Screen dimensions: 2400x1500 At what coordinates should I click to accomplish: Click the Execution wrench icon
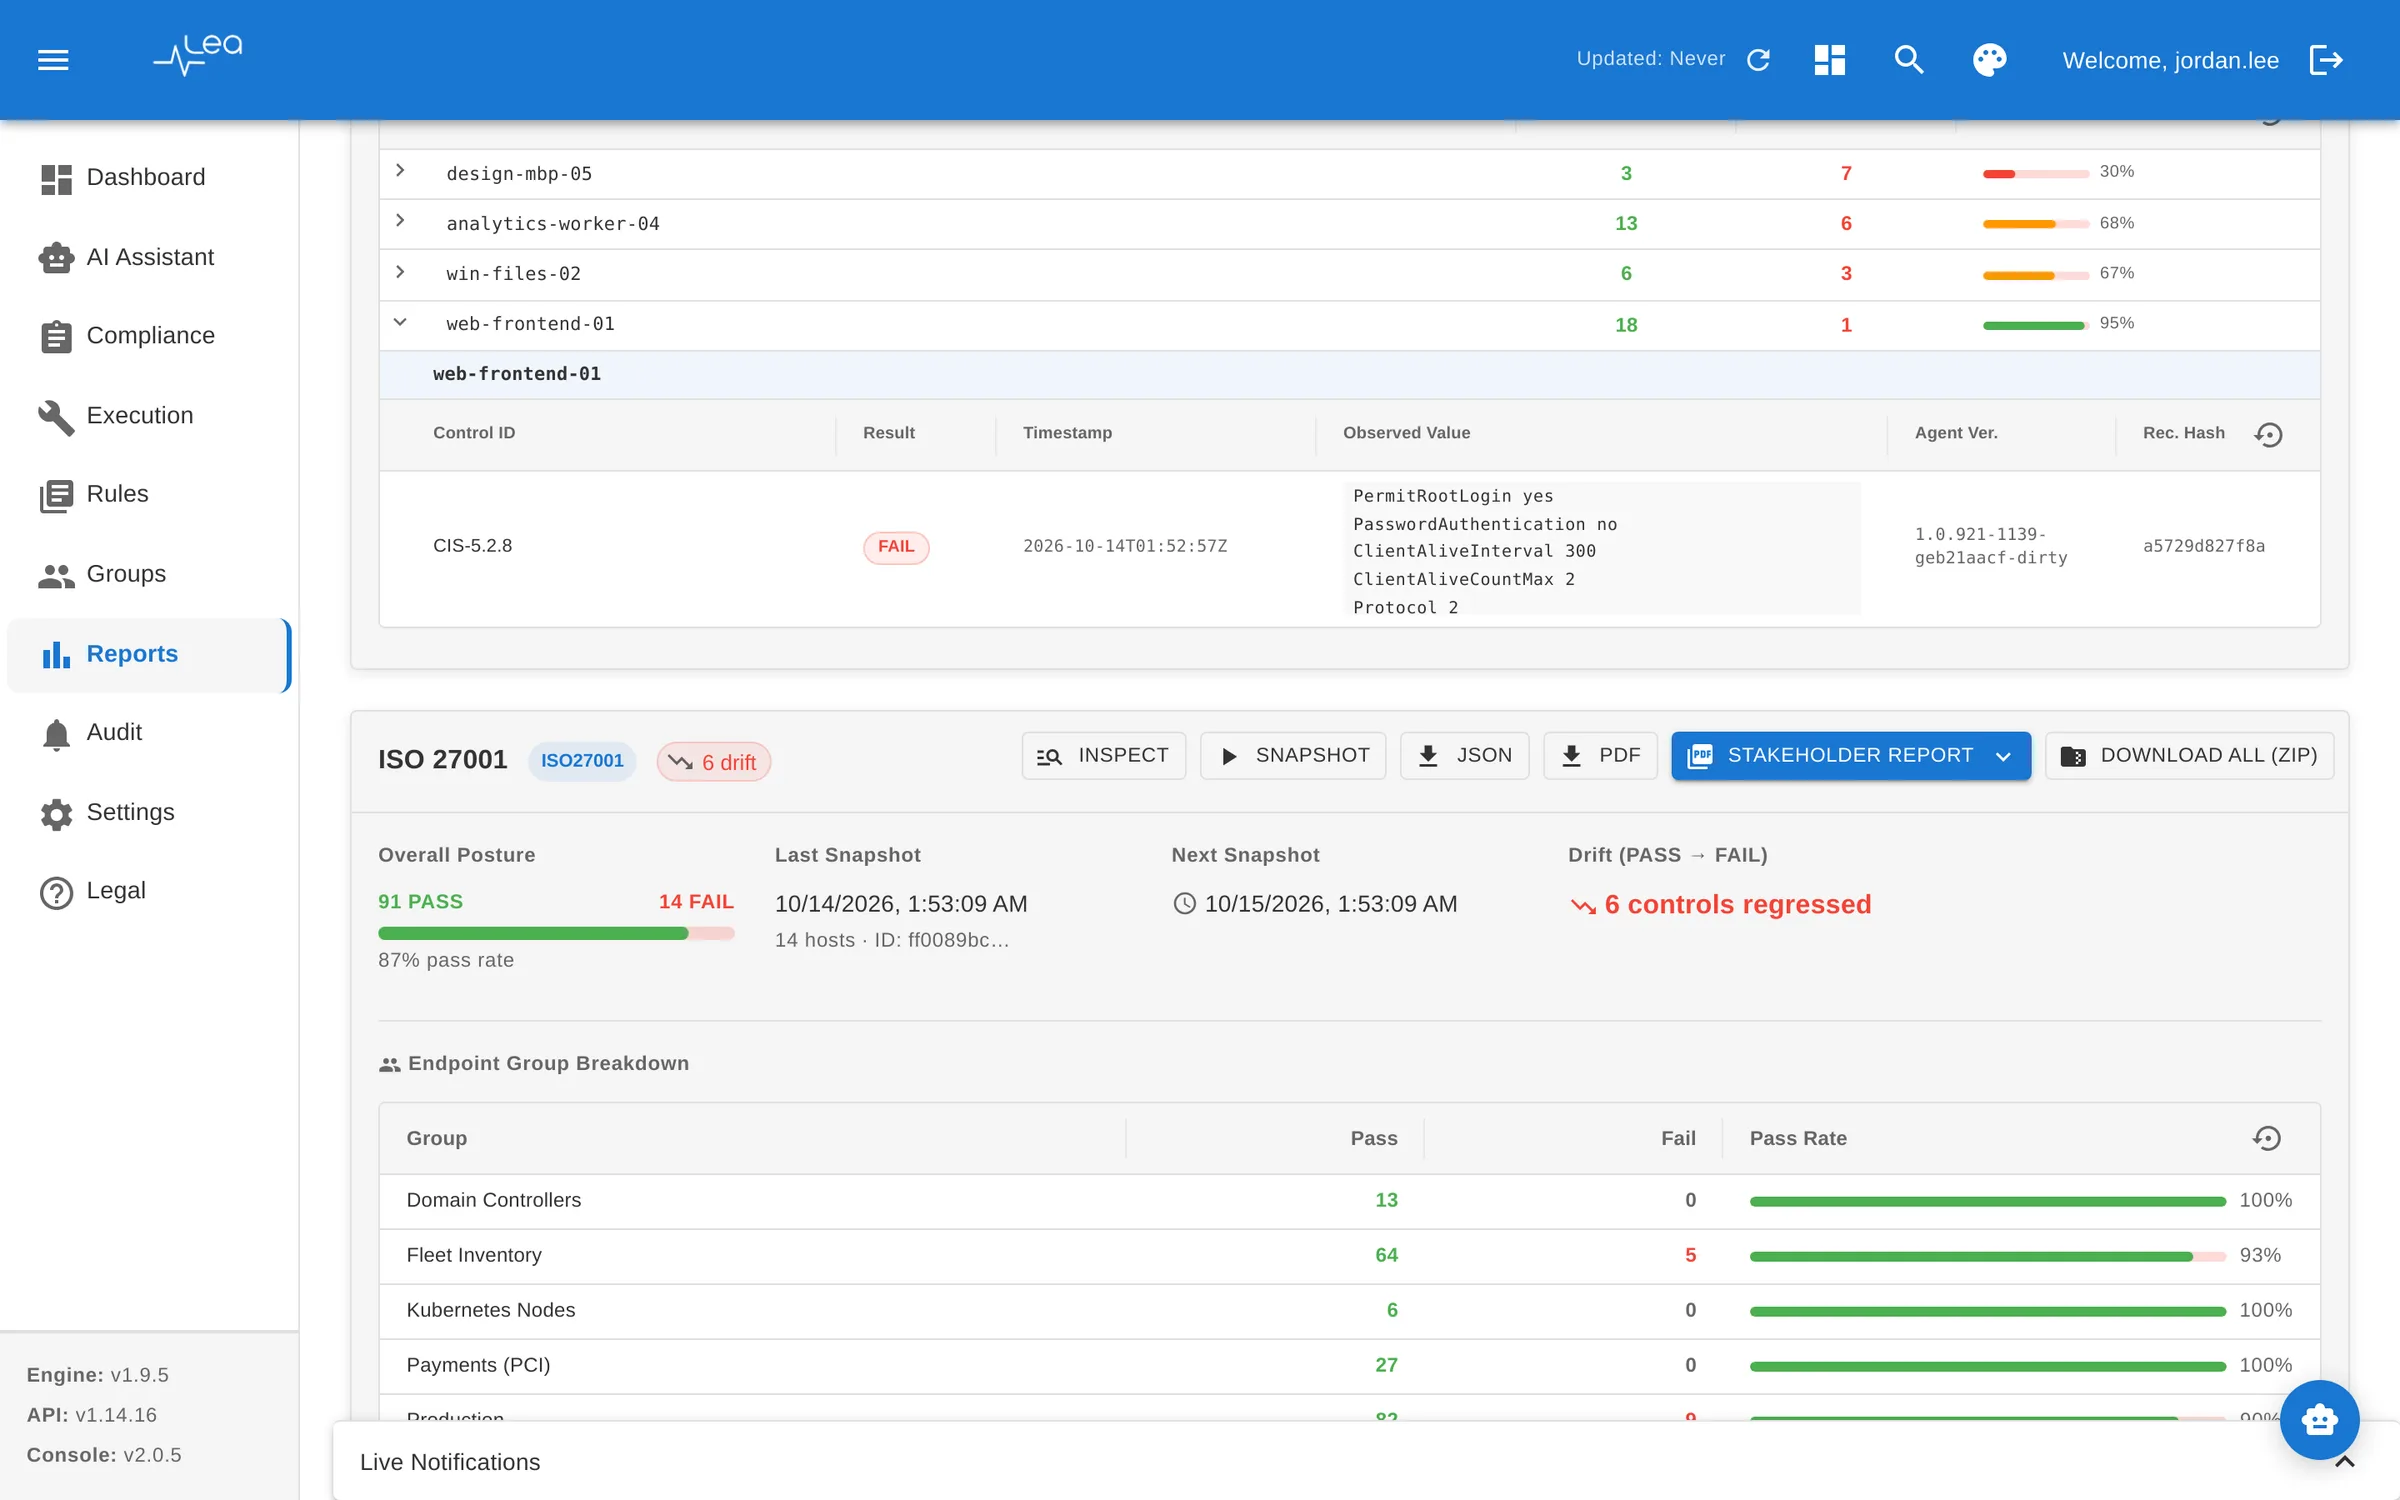pyautogui.click(x=56, y=417)
